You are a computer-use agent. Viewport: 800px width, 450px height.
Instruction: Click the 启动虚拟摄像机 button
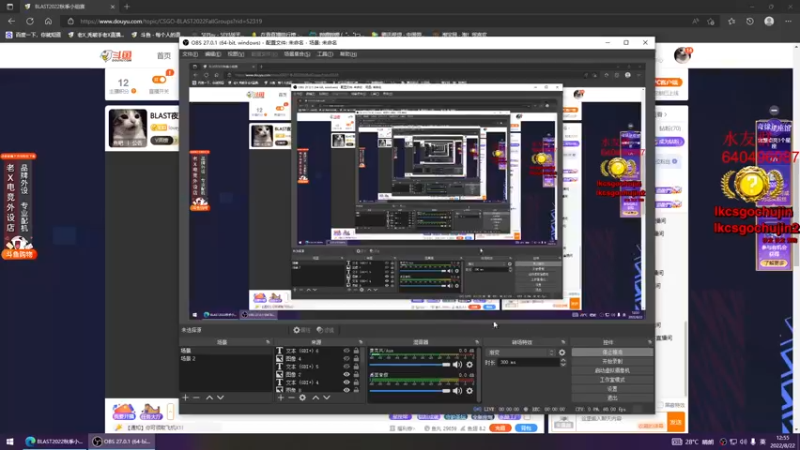click(x=612, y=370)
